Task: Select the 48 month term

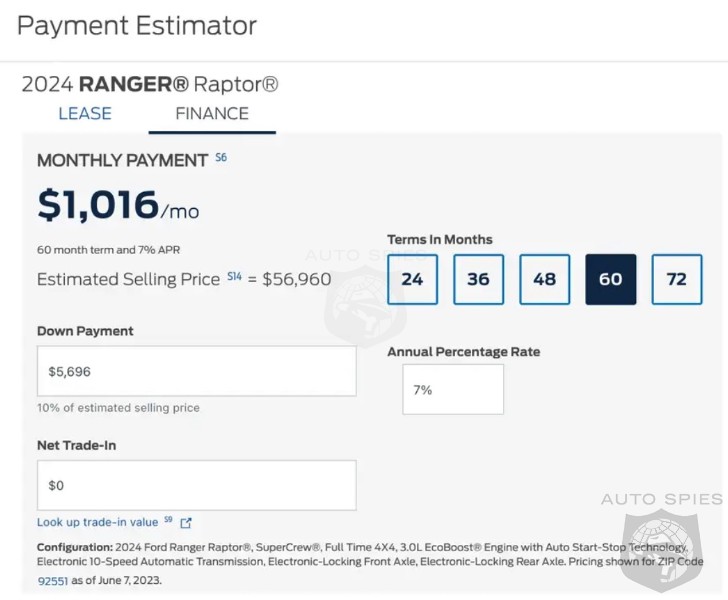Action: pos(545,279)
